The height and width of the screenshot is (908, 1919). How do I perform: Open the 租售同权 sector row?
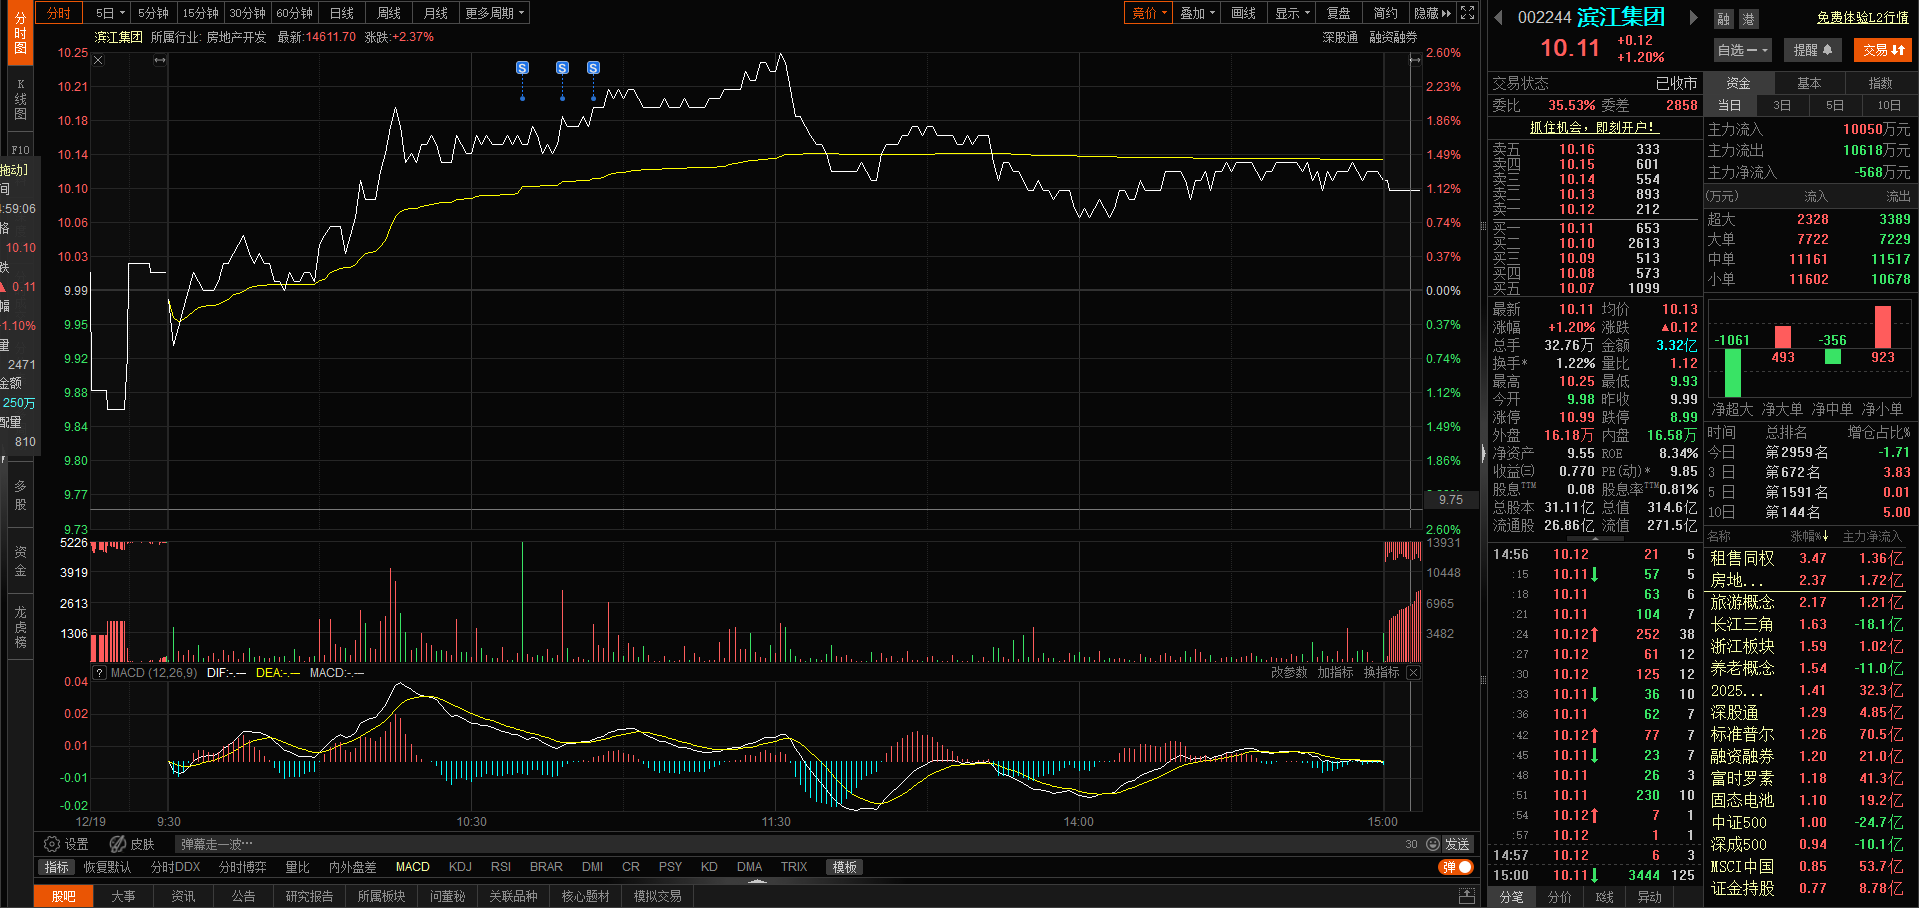click(x=1806, y=558)
